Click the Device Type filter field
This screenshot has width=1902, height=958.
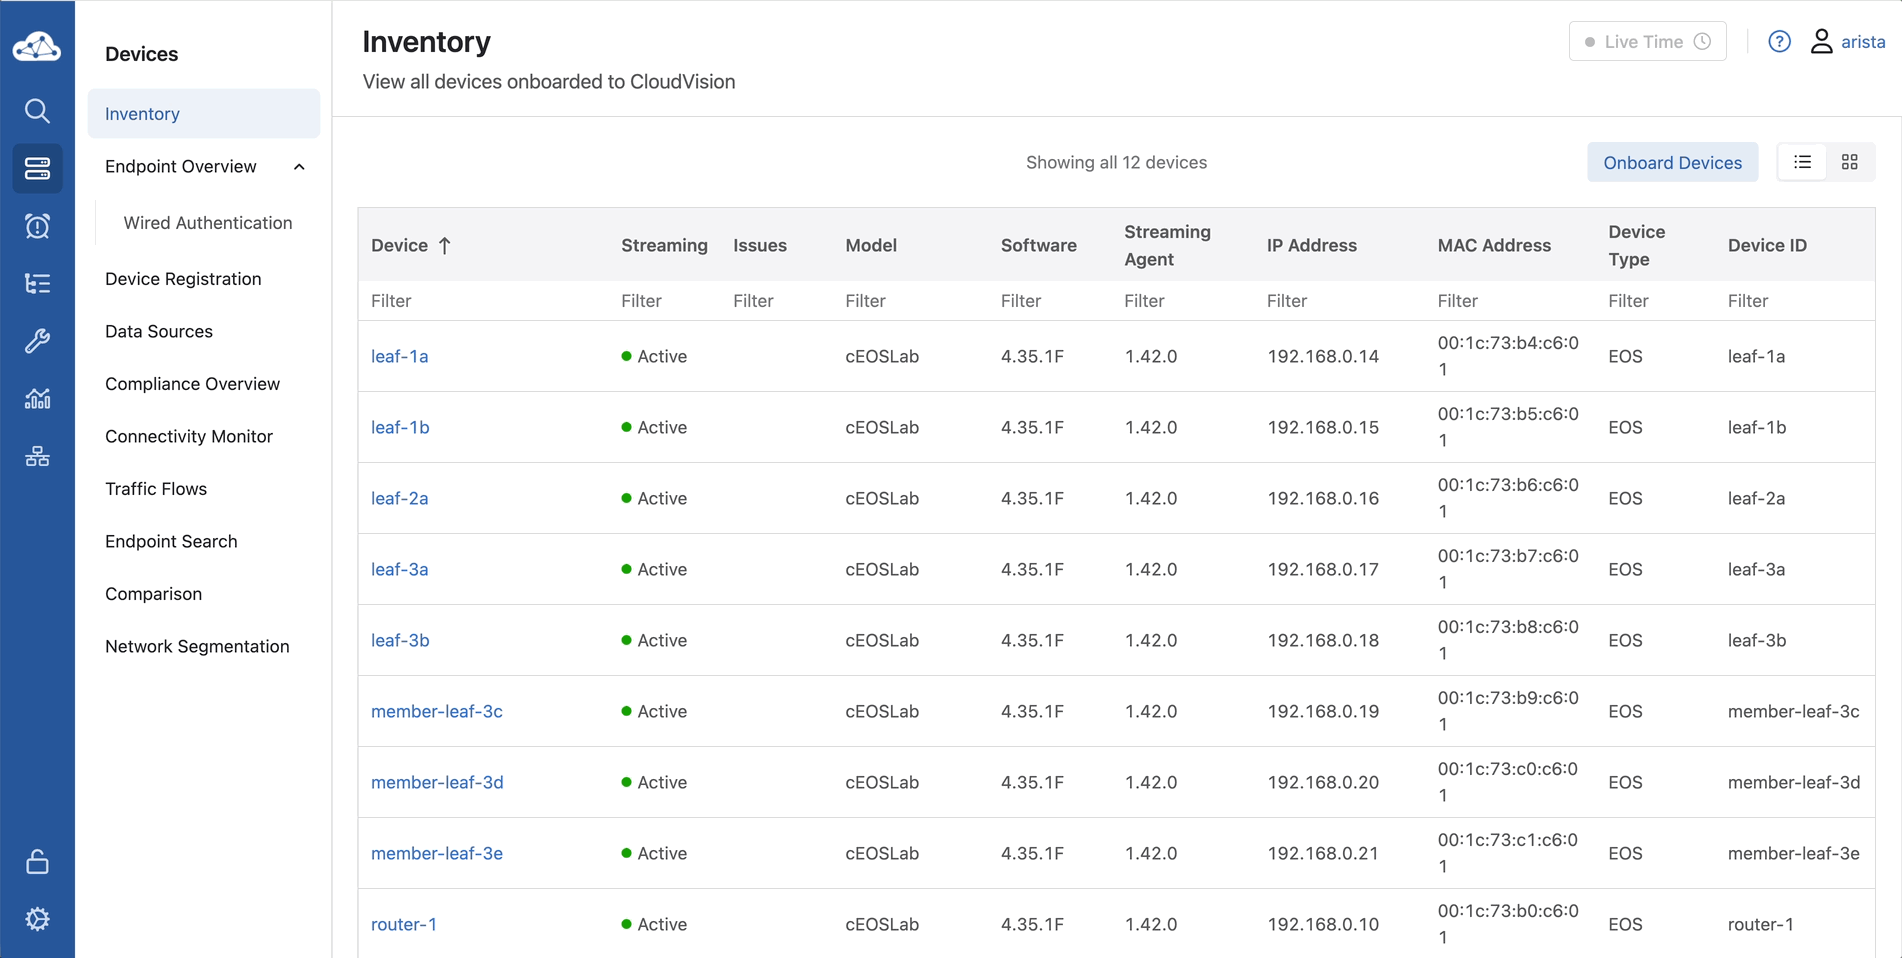[x=1656, y=301]
